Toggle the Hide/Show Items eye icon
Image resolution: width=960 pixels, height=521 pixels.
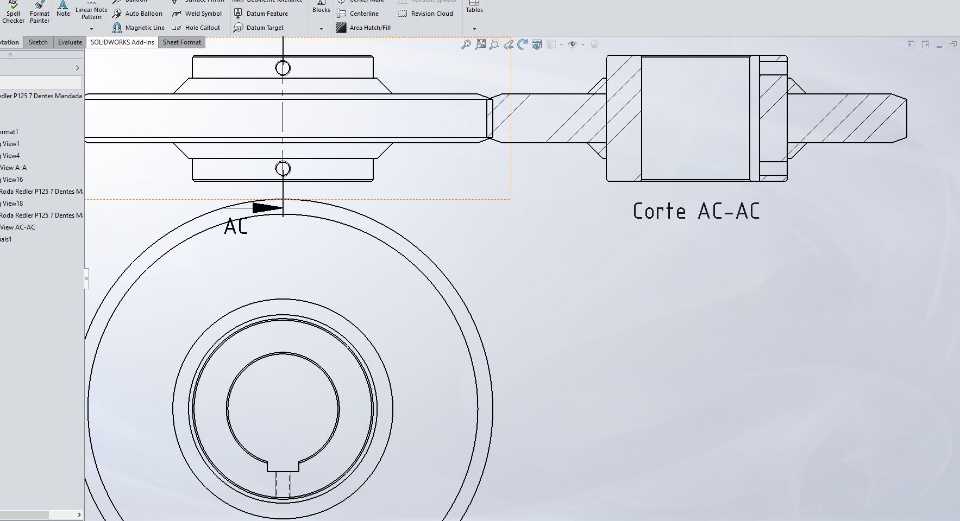point(572,44)
